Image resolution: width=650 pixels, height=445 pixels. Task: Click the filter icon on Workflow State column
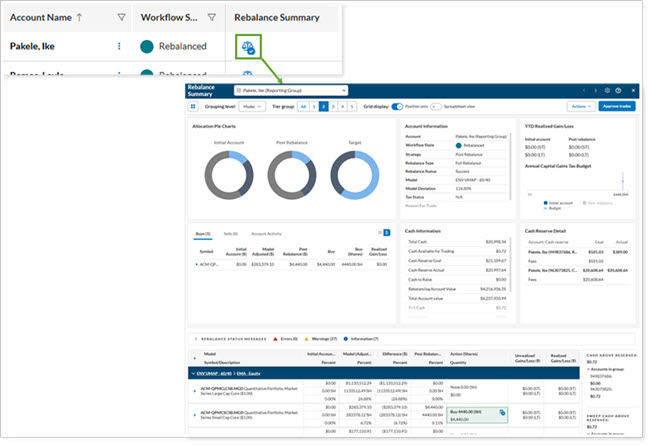(x=211, y=17)
